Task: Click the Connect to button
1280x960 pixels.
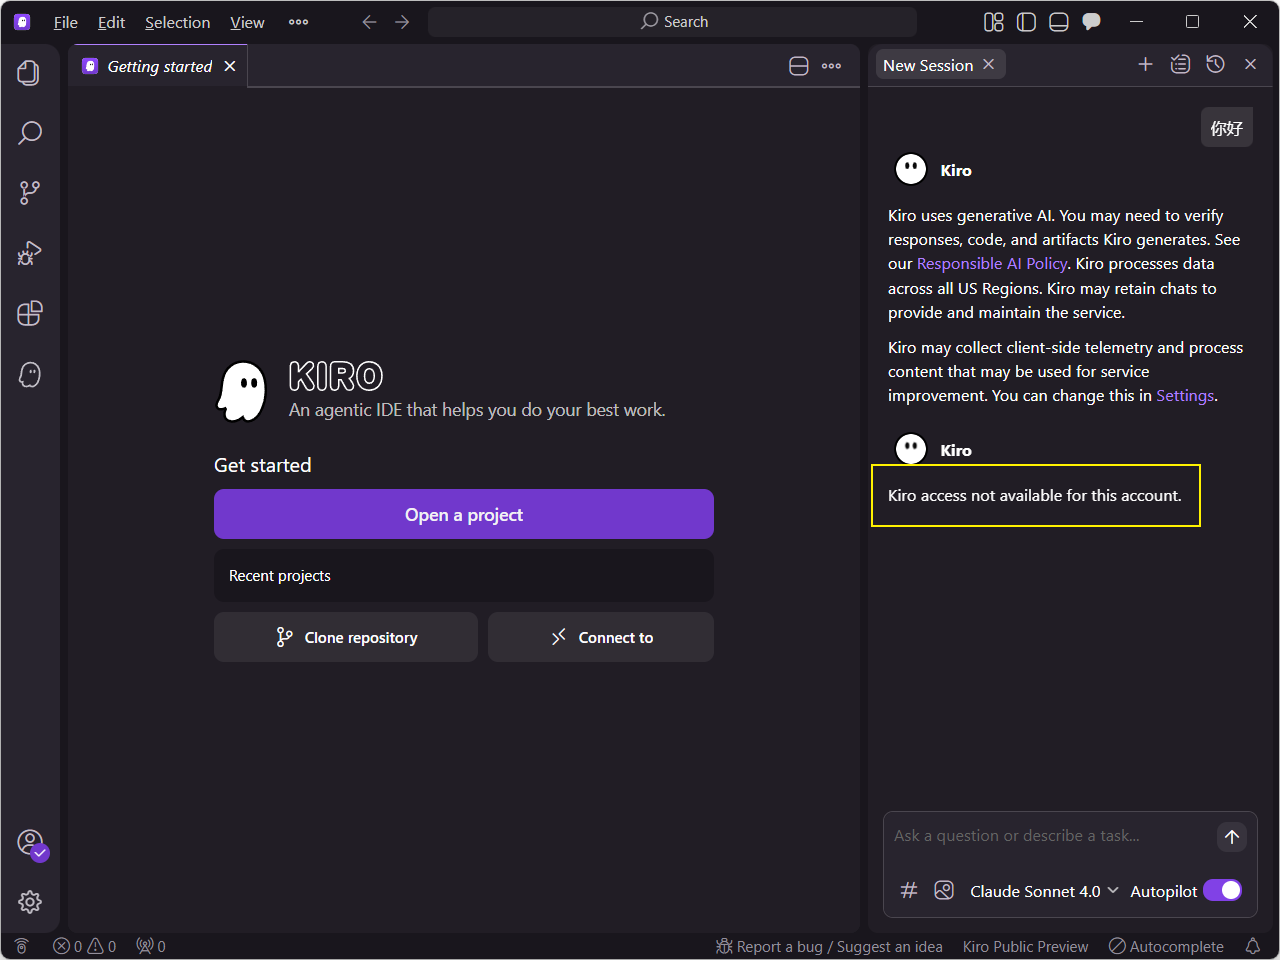Action: point(601,637)
